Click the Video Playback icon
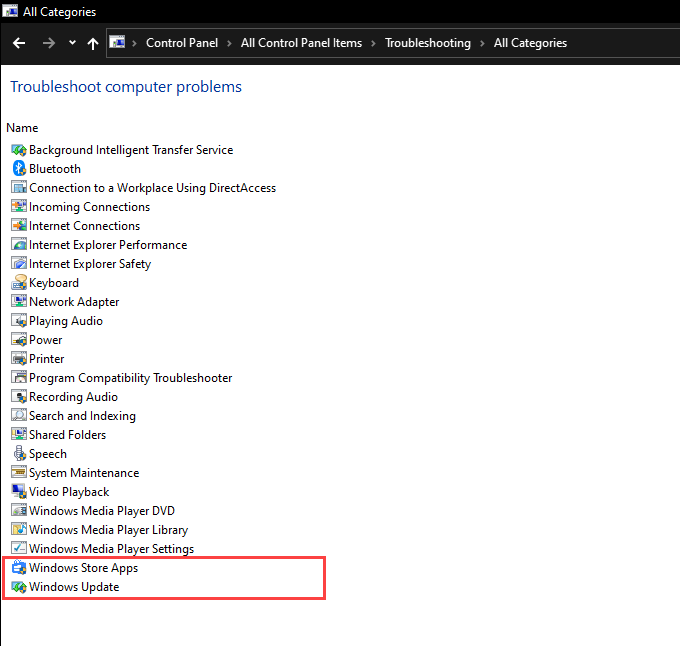The height and width of the screenshot is (646, 680). pyautogui.click(x=19, y=492)
